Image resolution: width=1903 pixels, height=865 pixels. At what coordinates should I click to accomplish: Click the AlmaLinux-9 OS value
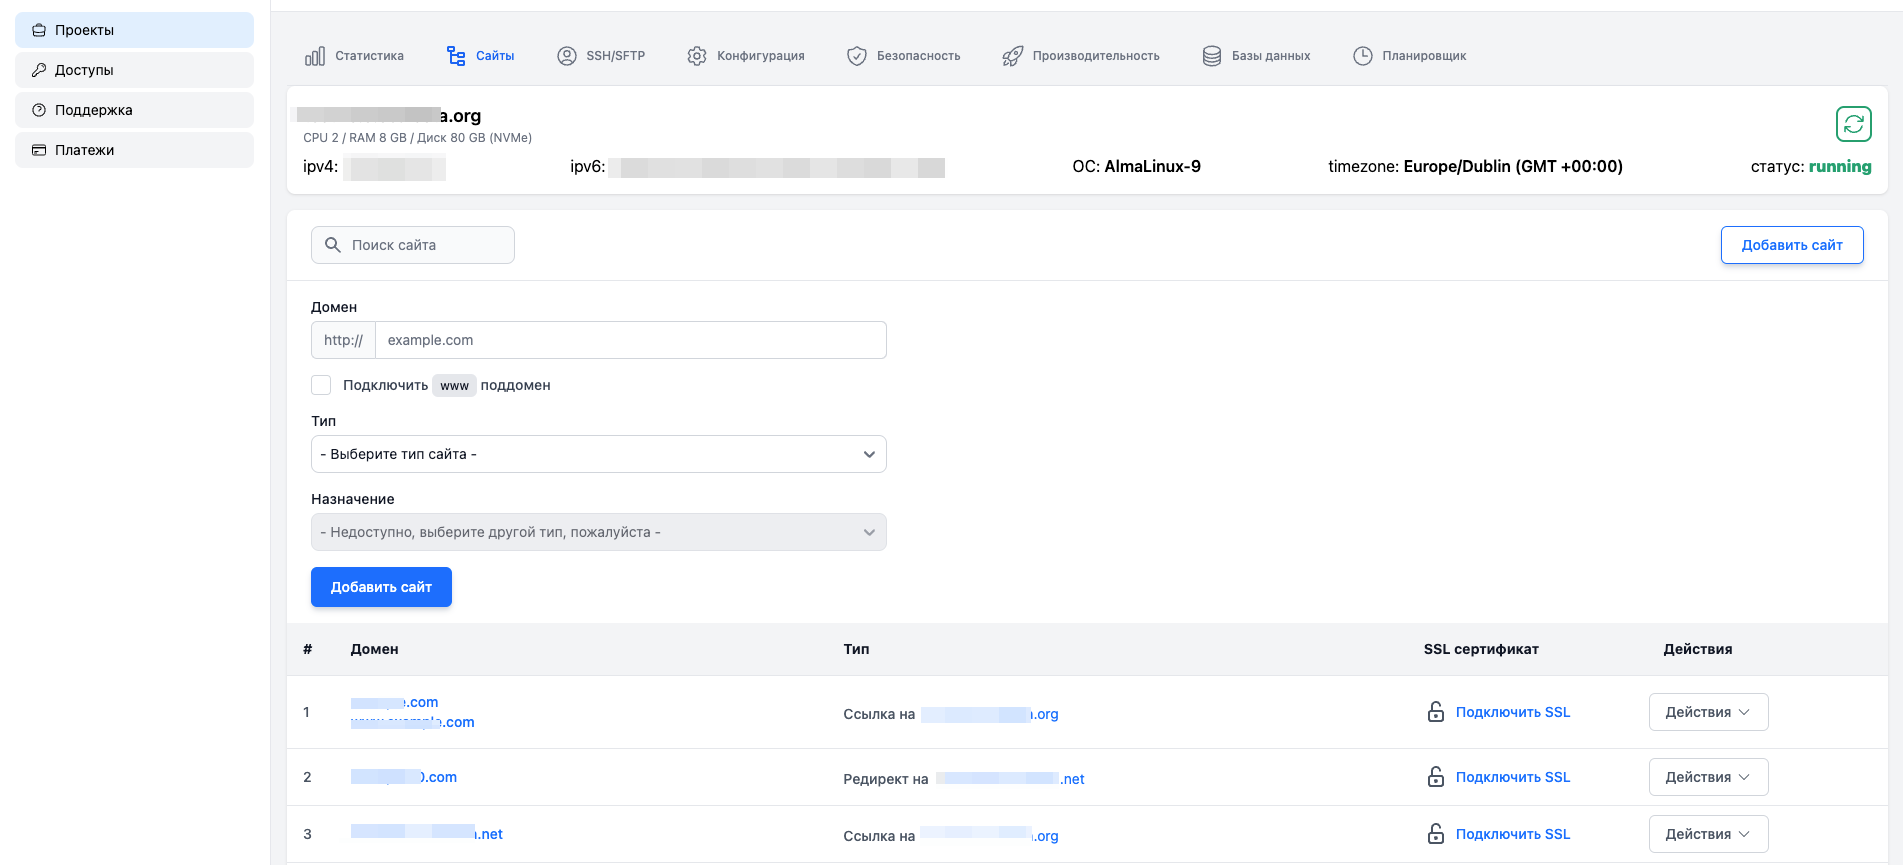1152,166
